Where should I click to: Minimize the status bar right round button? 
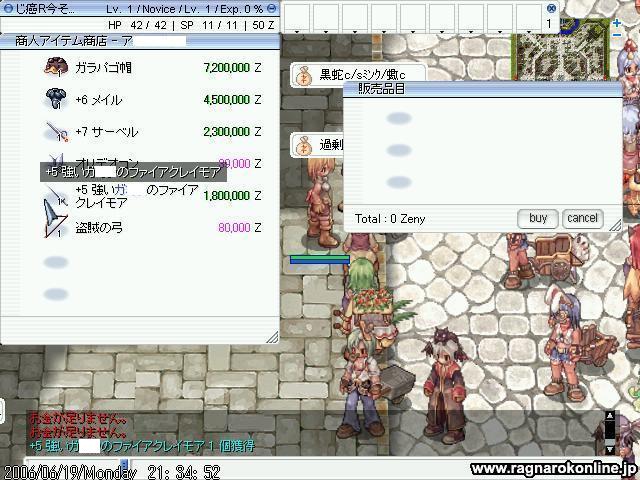272,8
